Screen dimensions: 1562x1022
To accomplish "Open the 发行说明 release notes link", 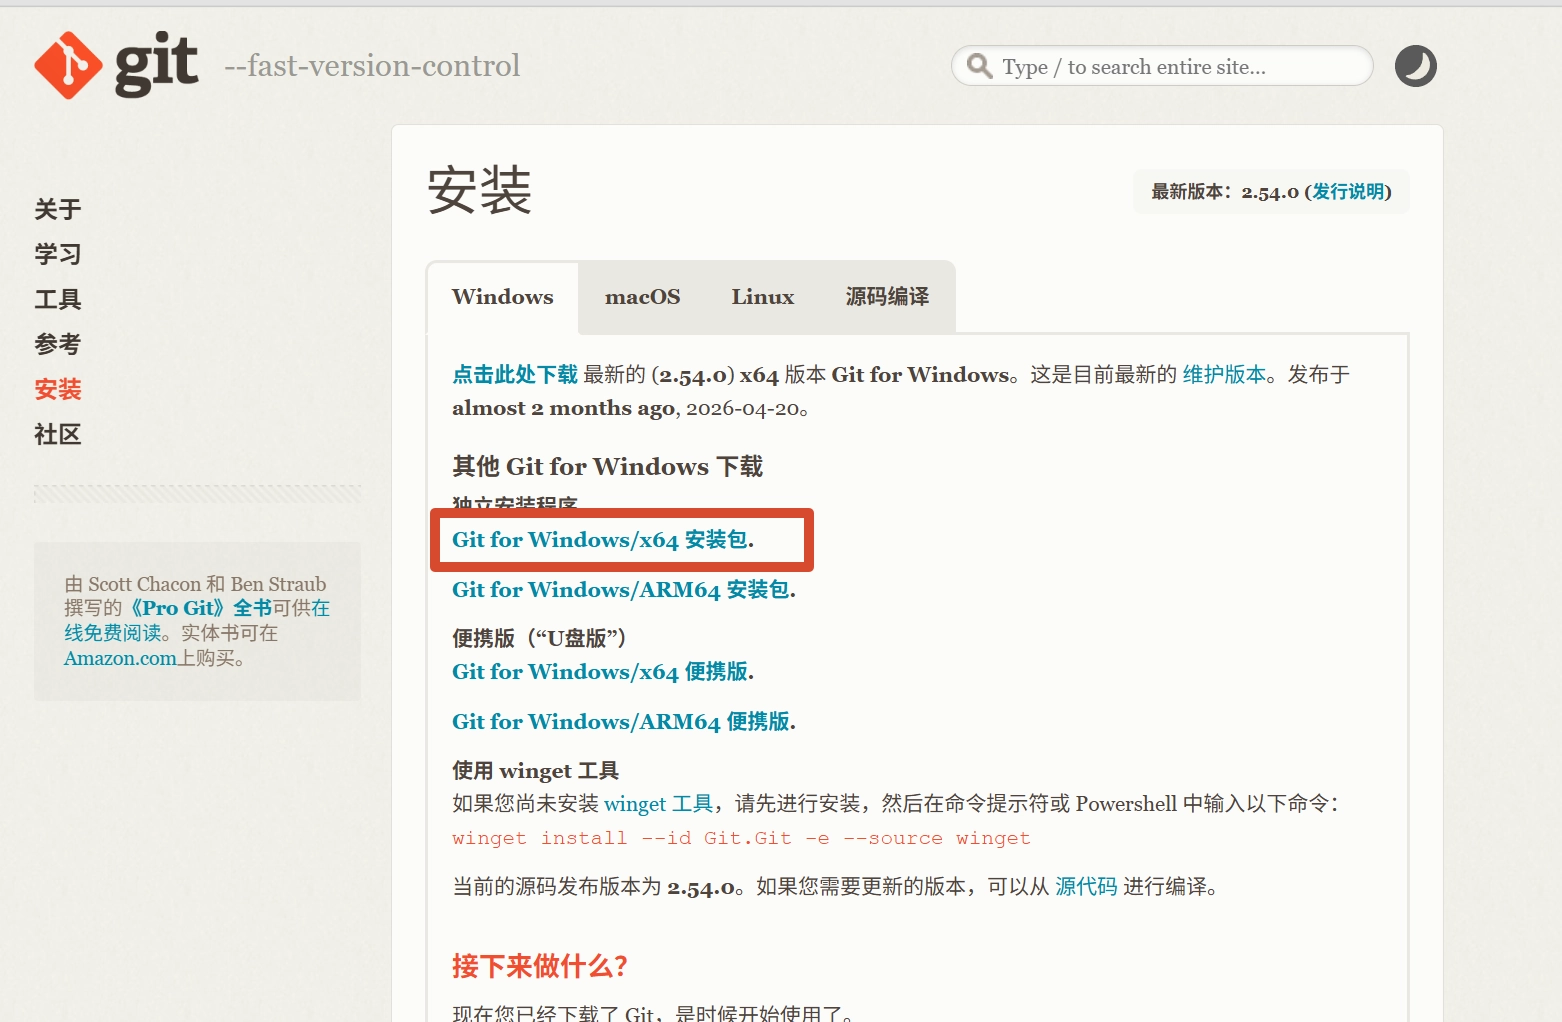I will [1349, 192].
